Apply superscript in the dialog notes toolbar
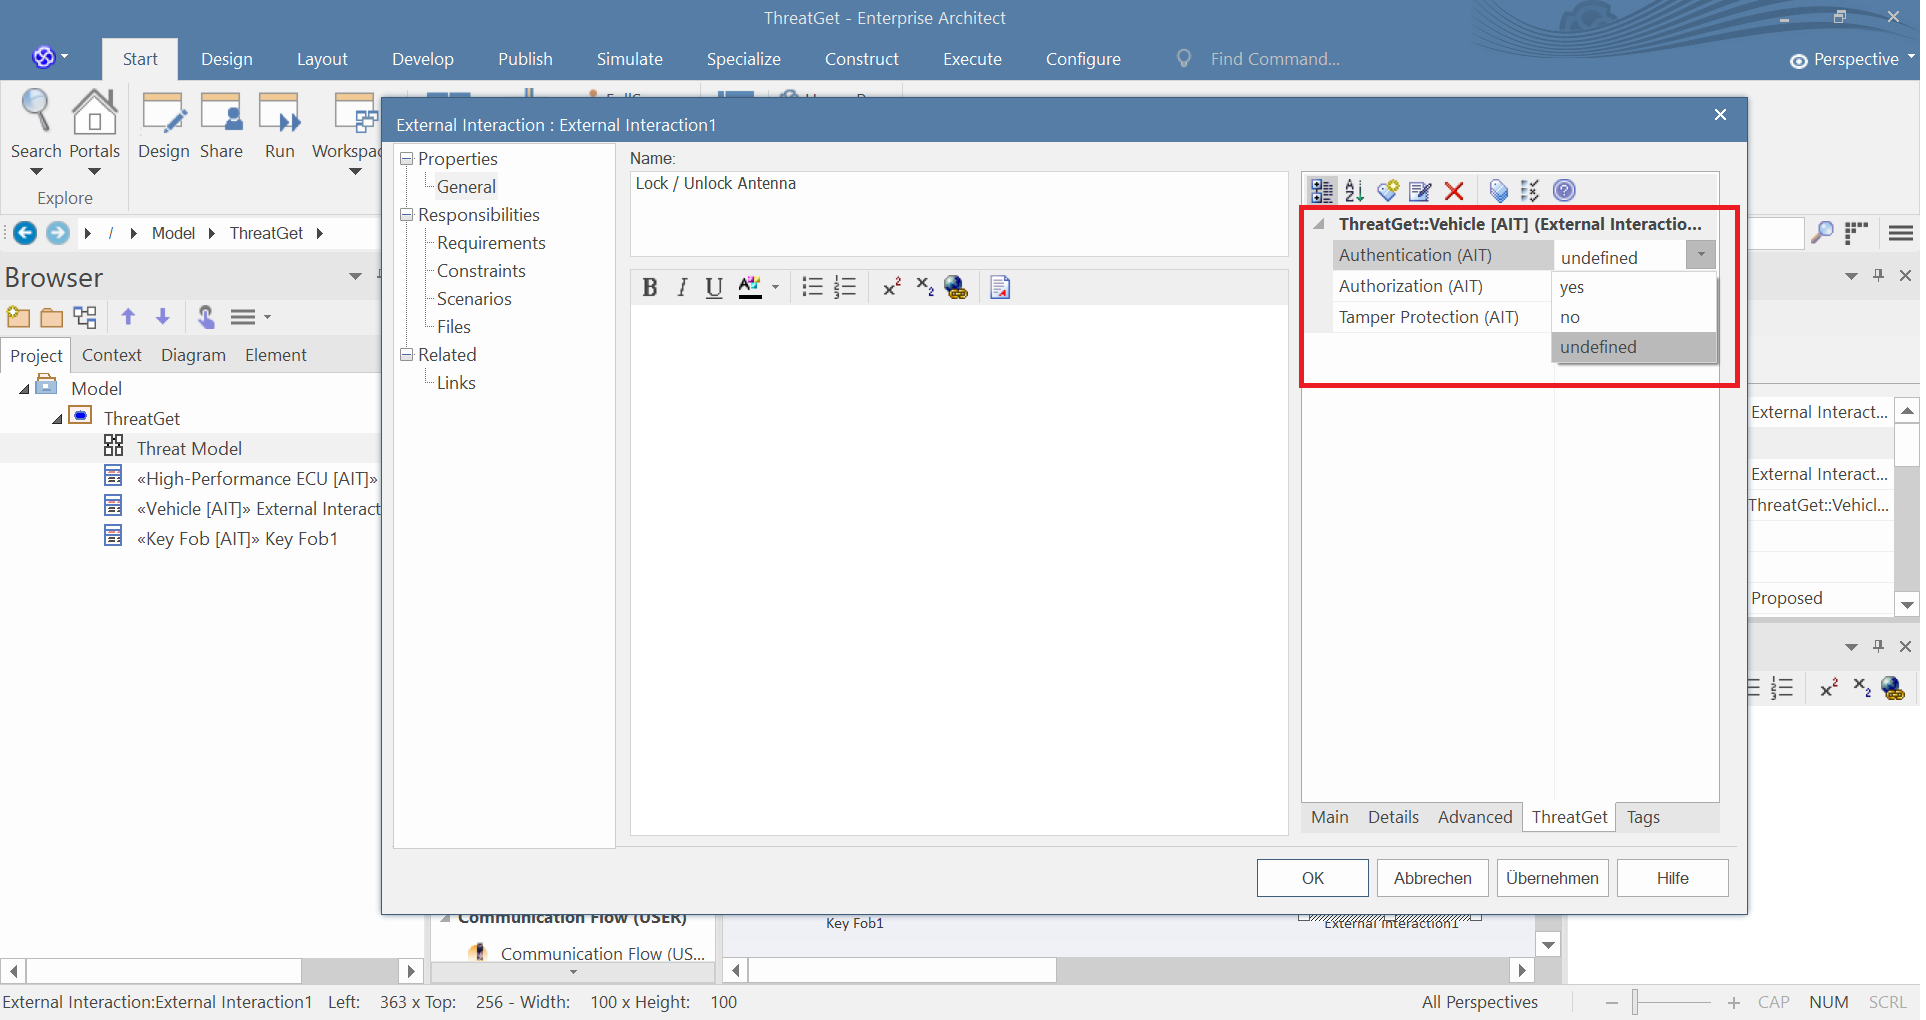Viewport: 1926px width, 1020px height. [892, 288]
